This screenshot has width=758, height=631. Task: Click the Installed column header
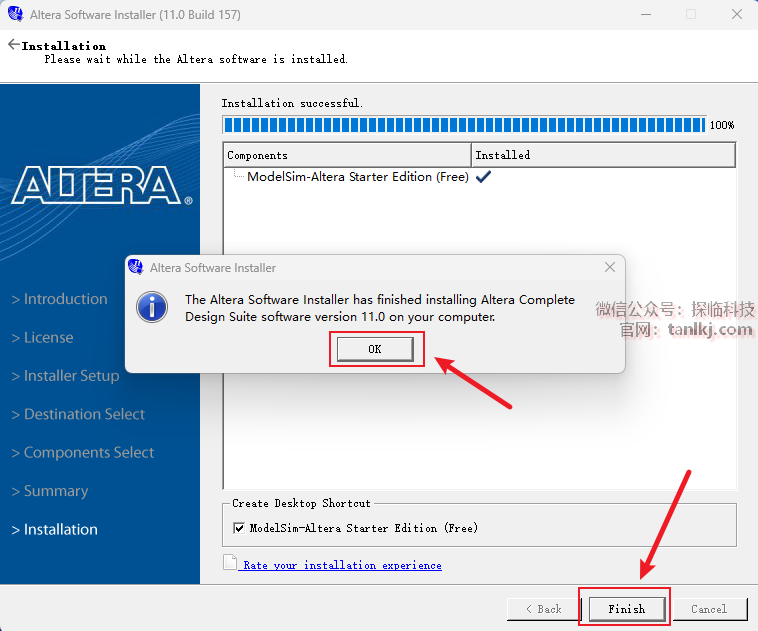click(x=603, y=155)
